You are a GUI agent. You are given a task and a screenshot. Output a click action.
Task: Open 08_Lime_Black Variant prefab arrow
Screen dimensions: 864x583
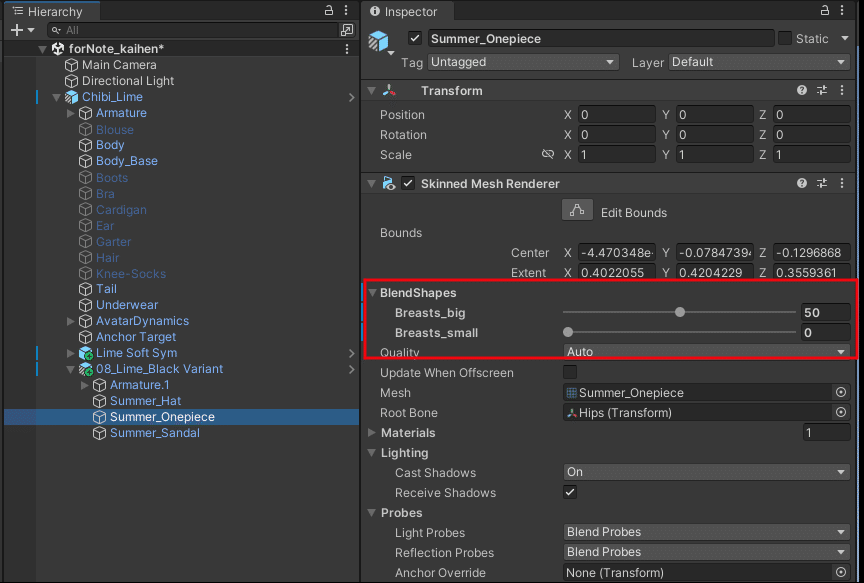pos(352,369)
